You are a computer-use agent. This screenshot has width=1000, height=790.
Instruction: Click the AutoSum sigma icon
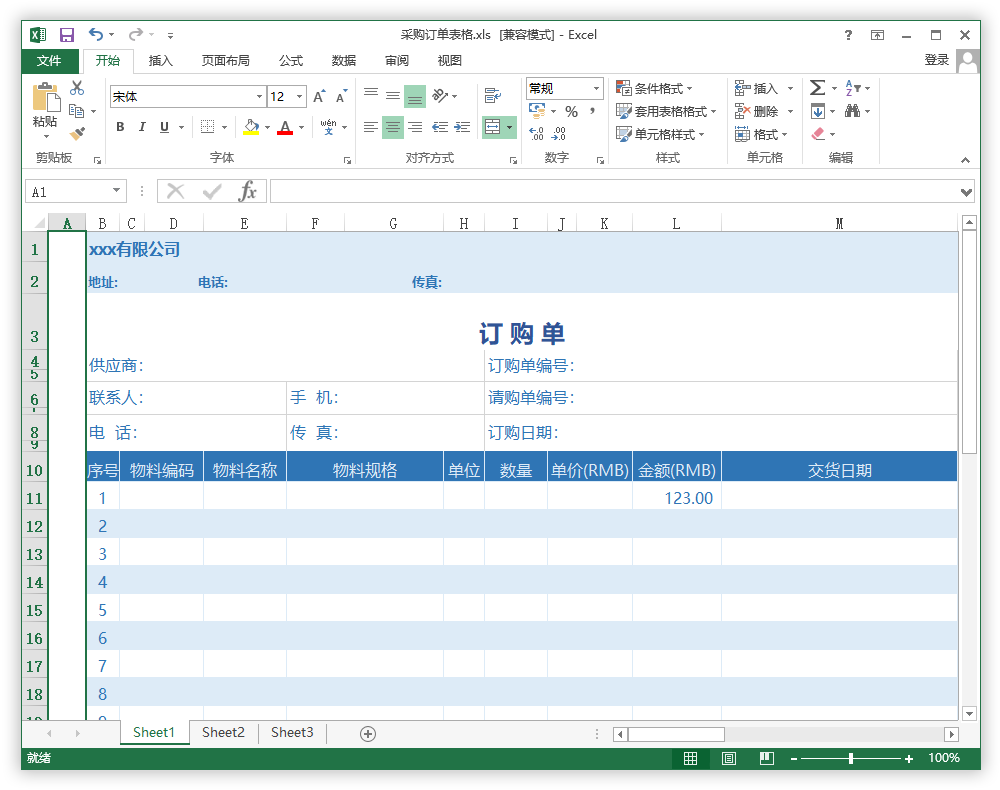point(817,88)
